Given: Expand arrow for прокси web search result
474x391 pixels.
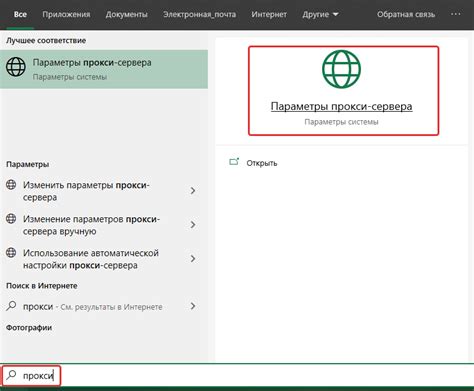Looking at the screenshot, I should pyautogui.click(x=193, y=306).
